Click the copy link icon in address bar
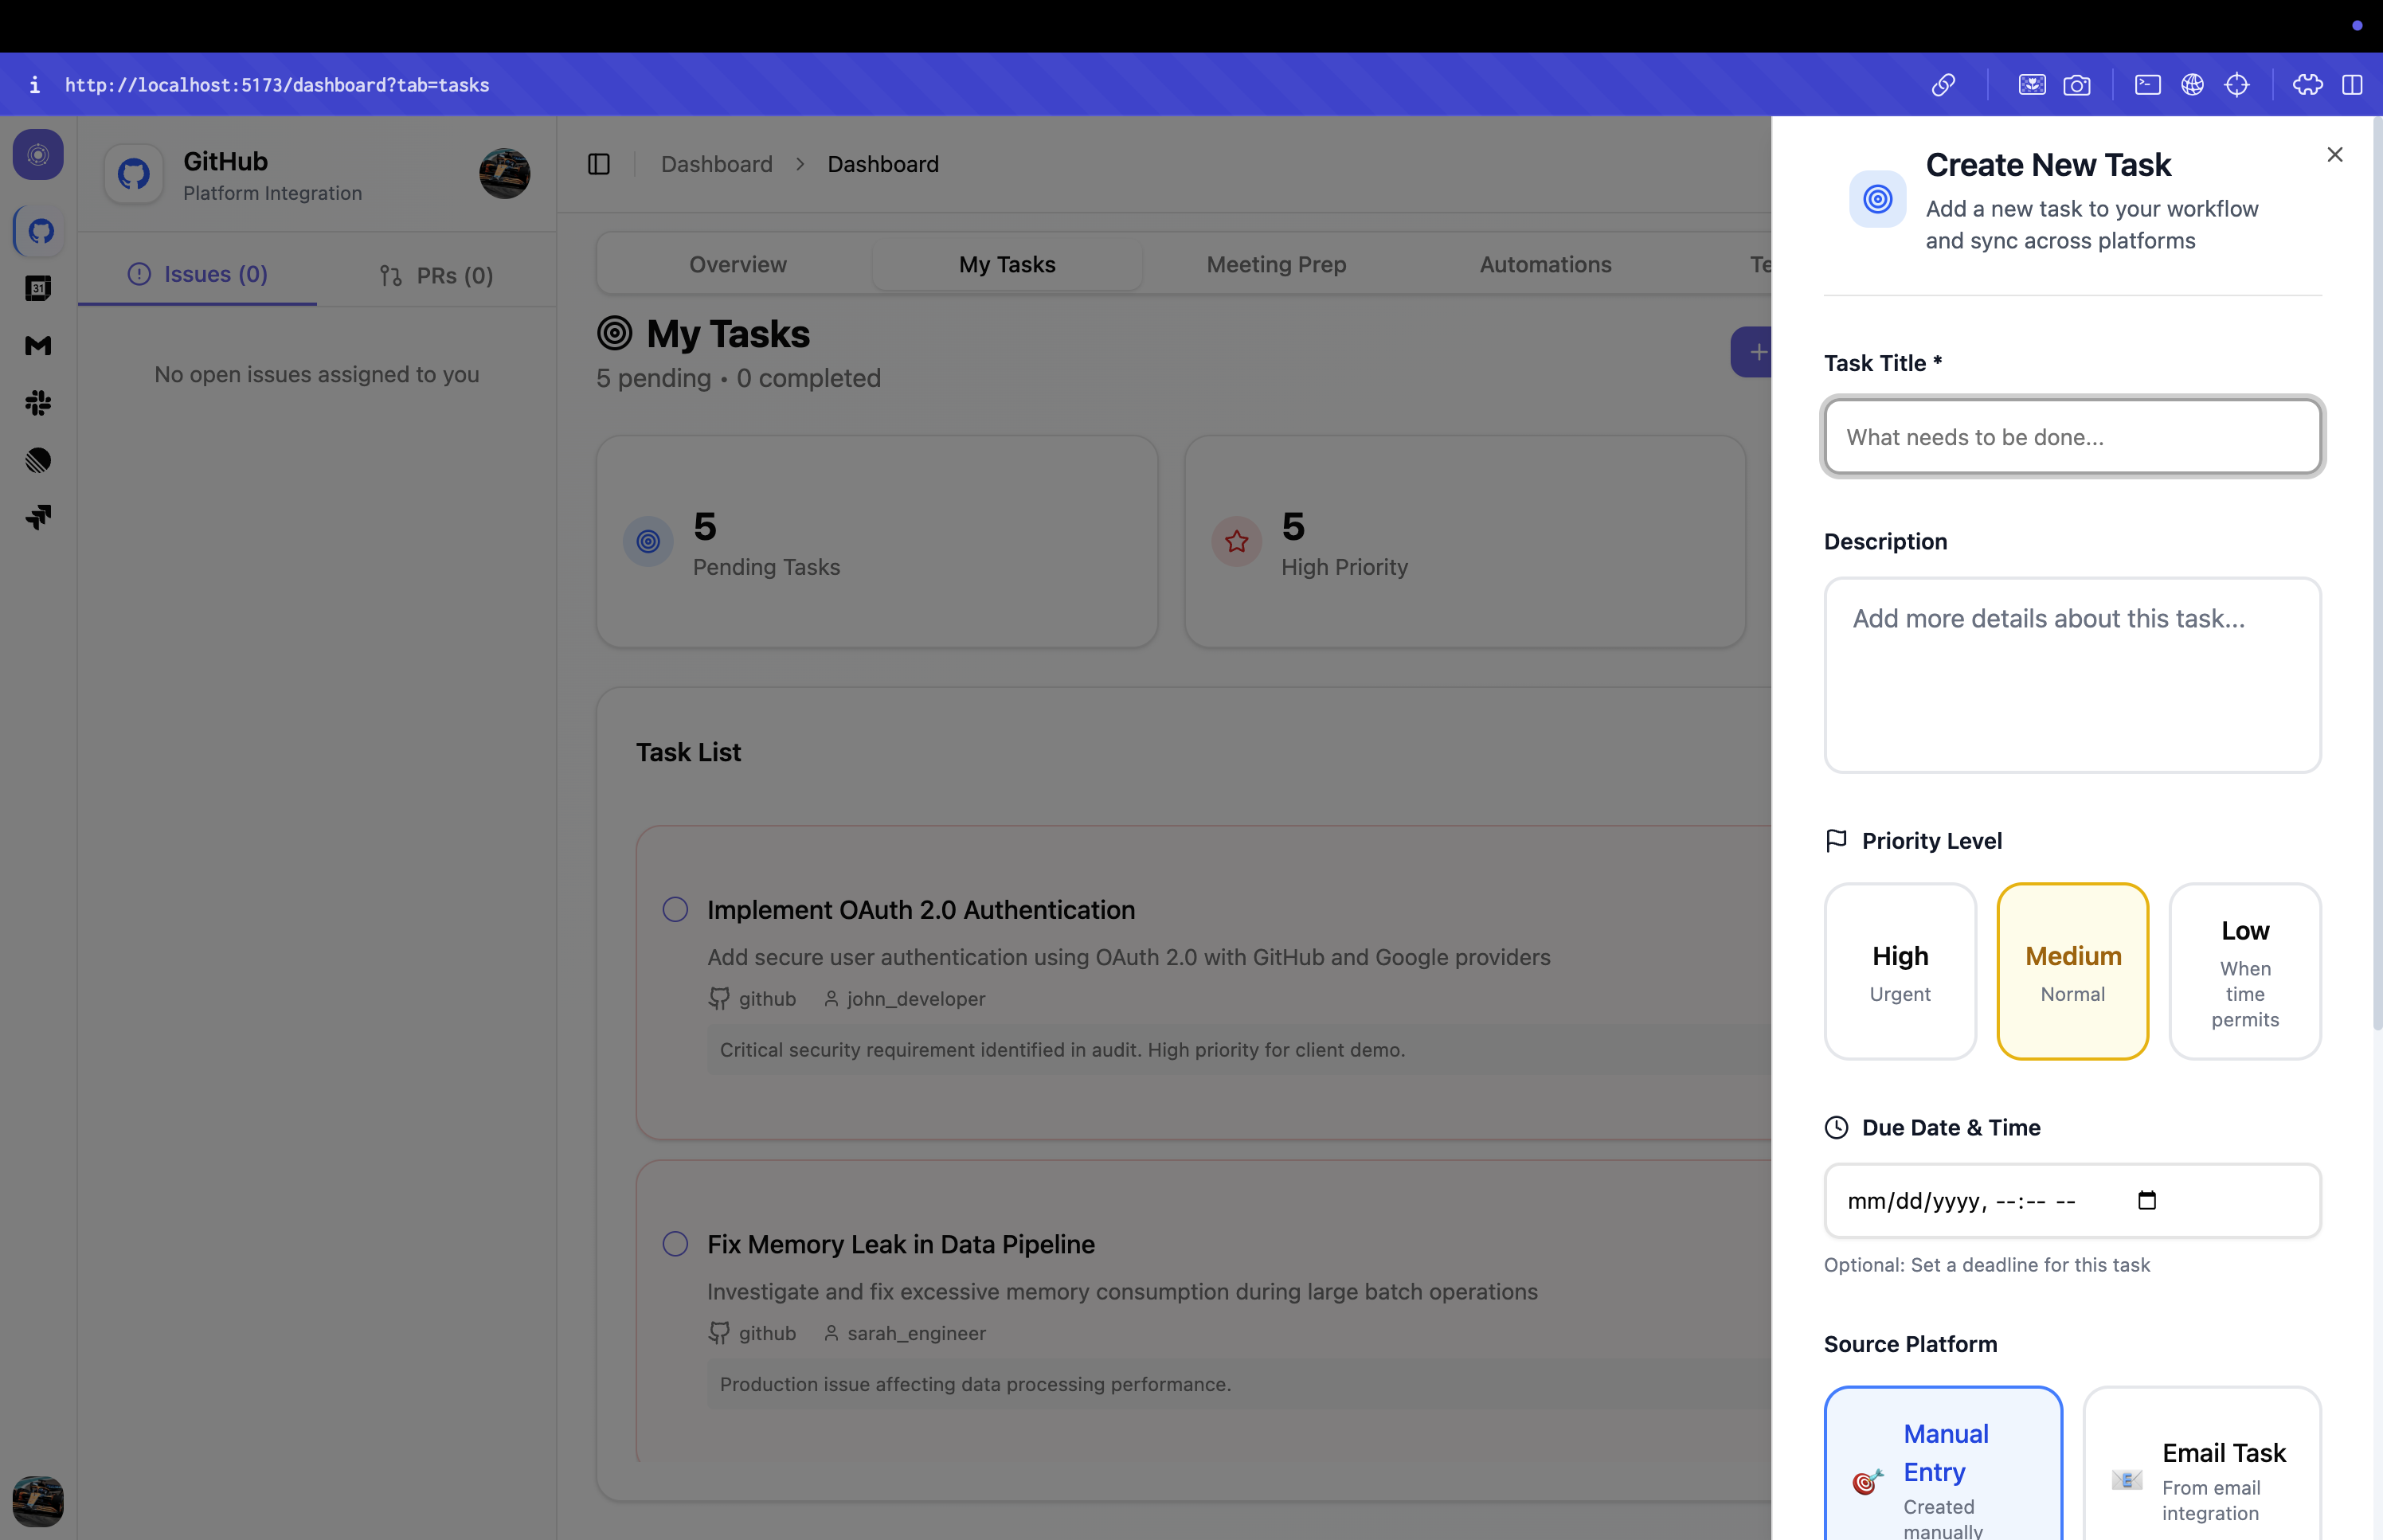This screenshot has width=2383, height=1540. click(x=1942, y=85)
